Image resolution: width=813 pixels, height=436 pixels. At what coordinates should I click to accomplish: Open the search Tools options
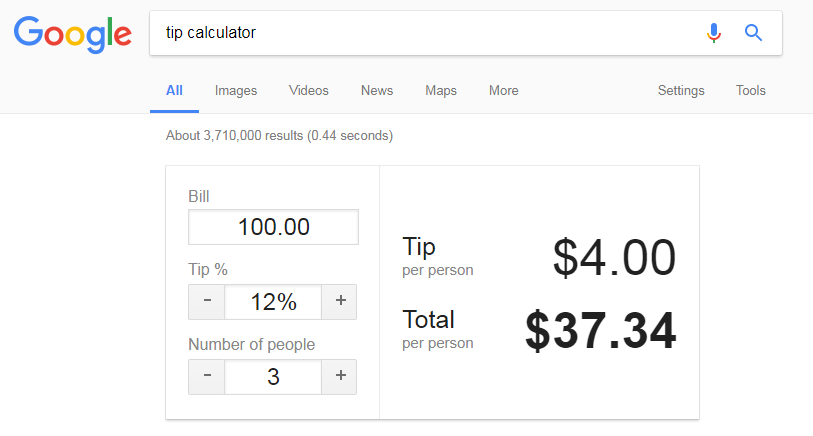pyautogui.click(x=750, y=90)
